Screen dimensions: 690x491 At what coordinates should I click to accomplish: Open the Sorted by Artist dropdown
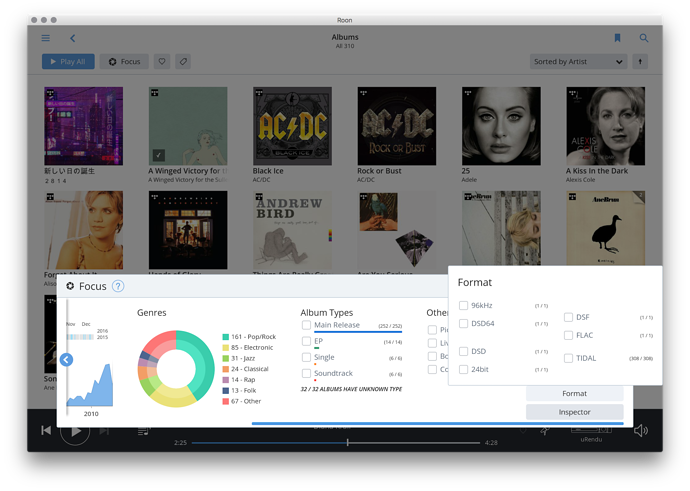tap(578, 62)
